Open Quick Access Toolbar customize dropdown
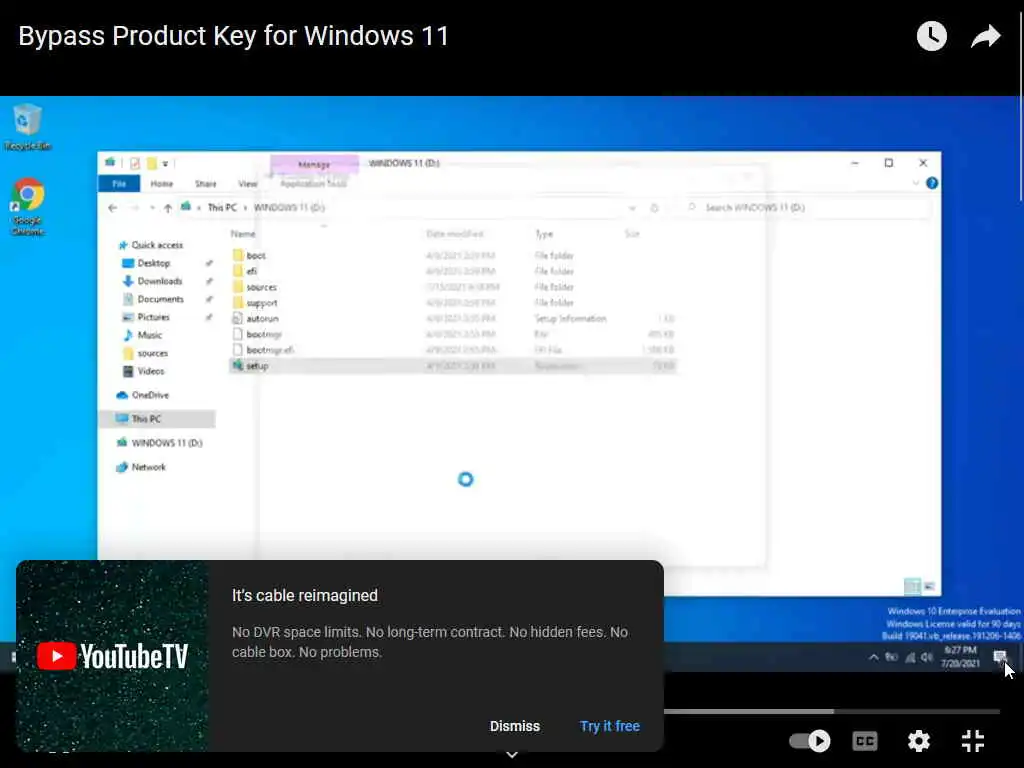 pos(165,163)
